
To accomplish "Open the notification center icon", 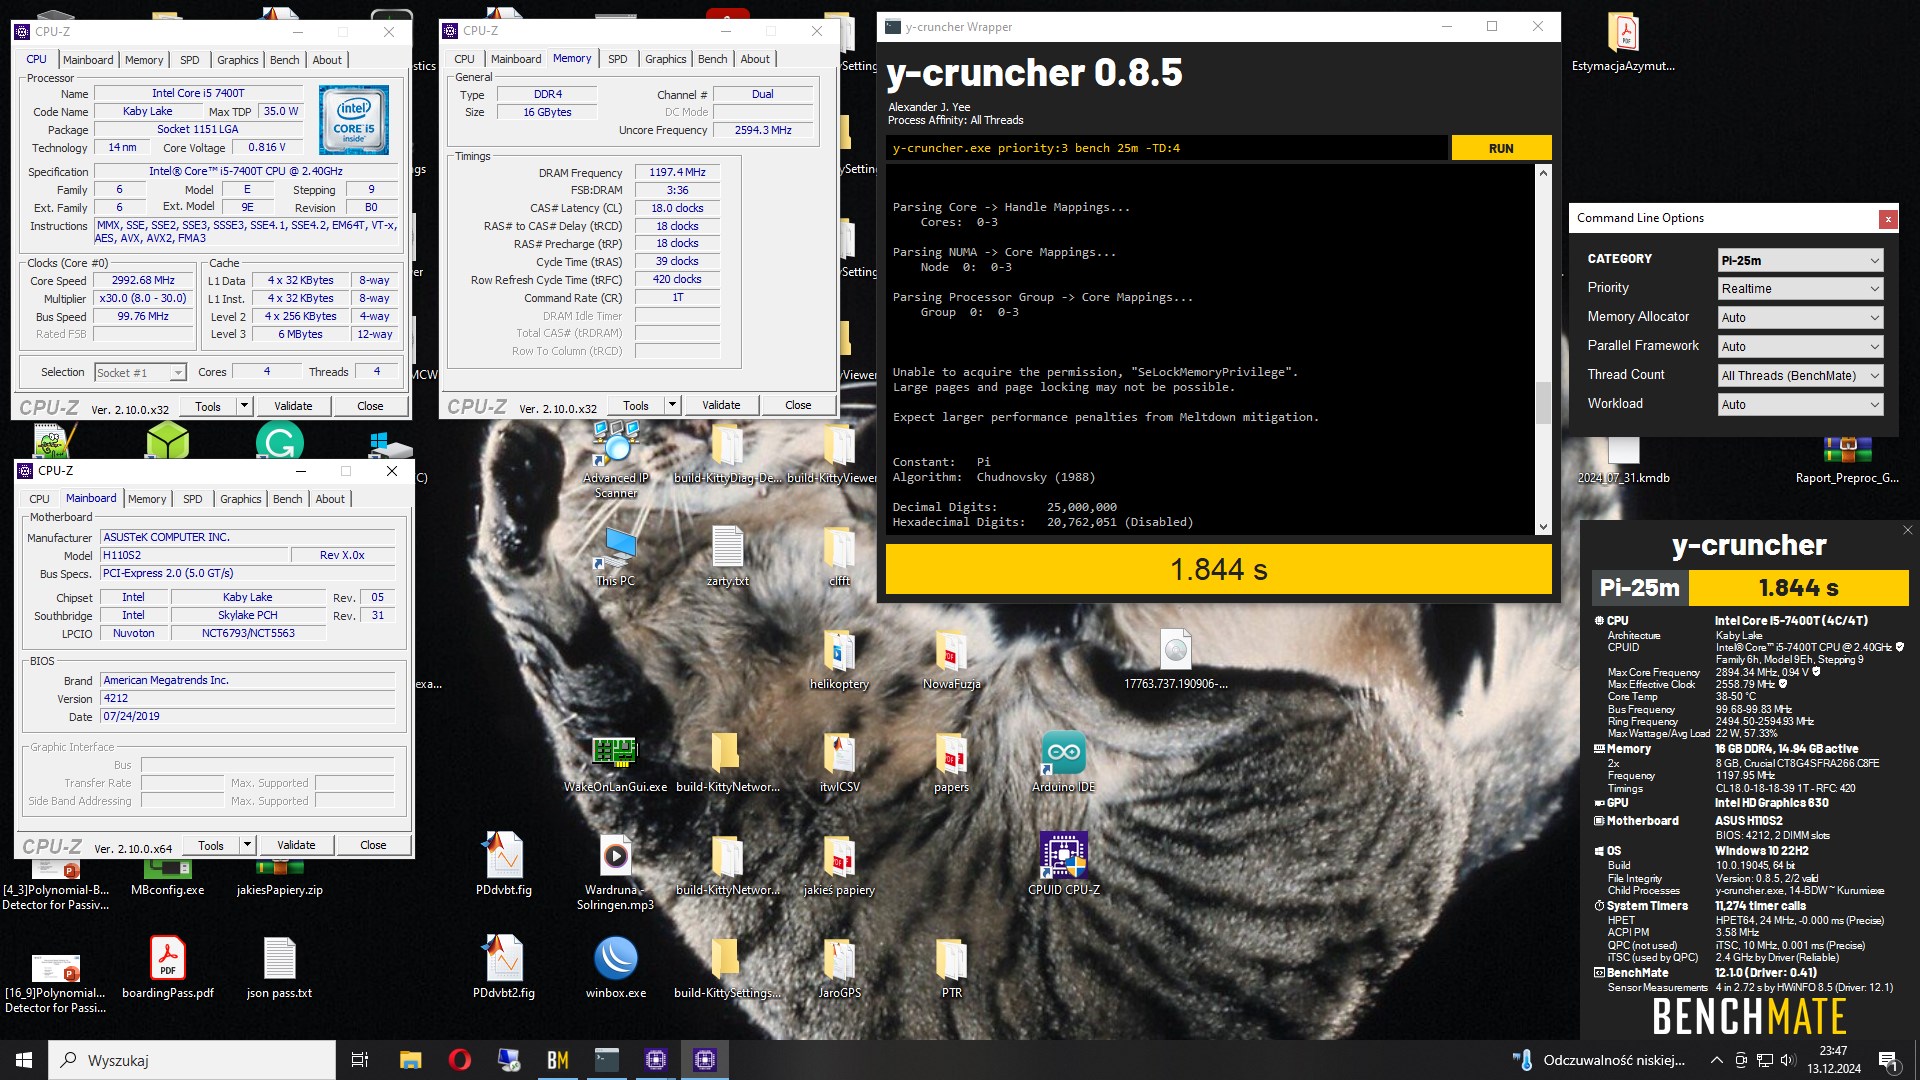I will [x=1888, y=1060].
